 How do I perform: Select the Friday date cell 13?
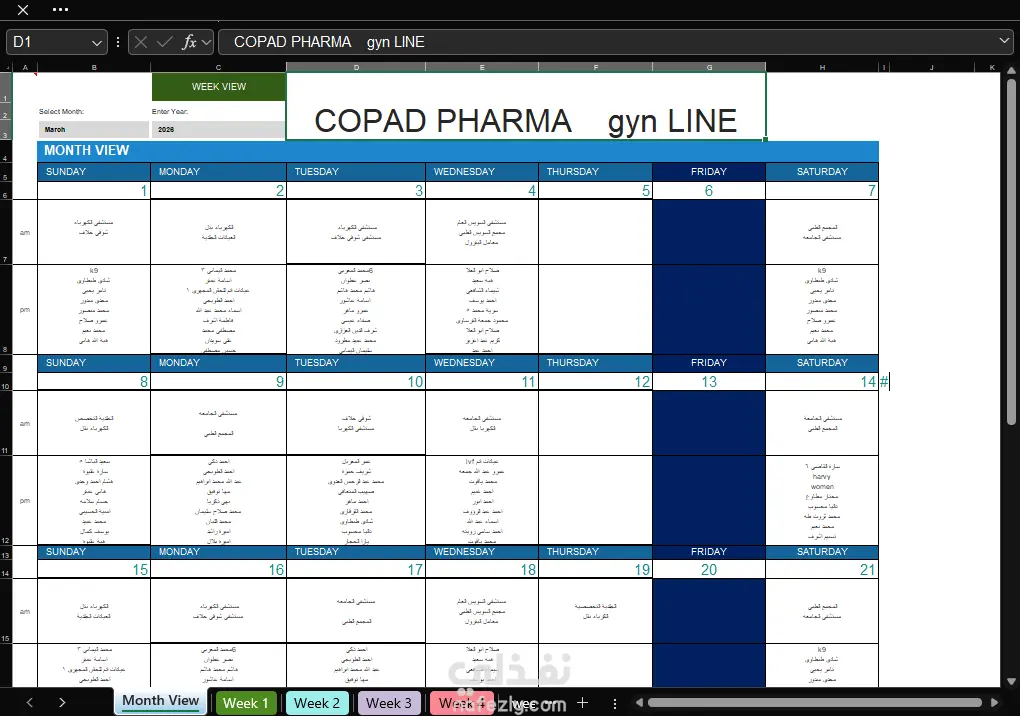pos(709,382)
